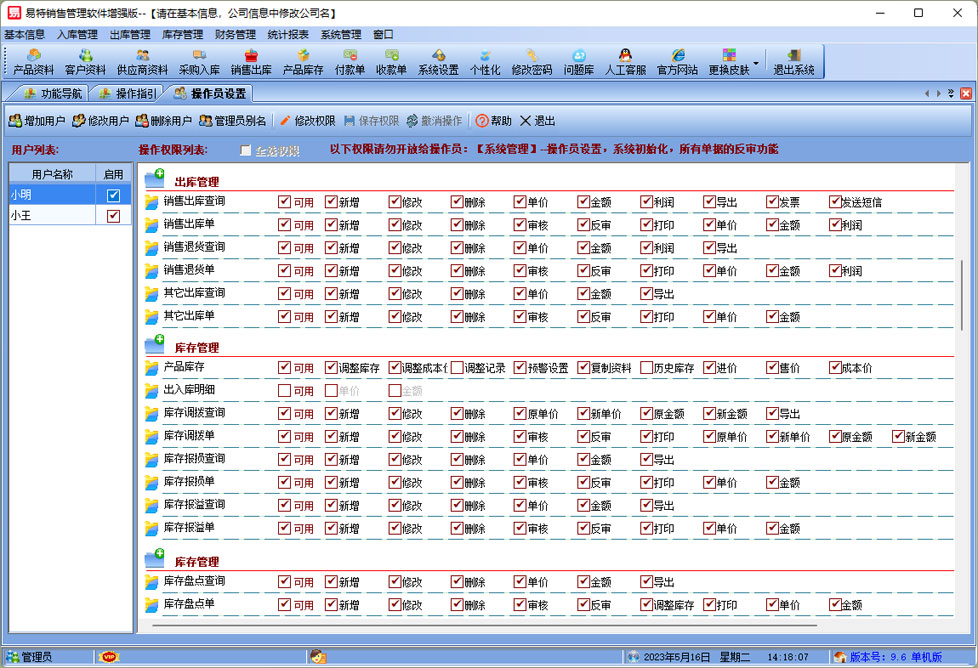Viewport: 978px width, 668px height.
Task: Open 官方网站 browser icon
Action: (x=677, y=61)
